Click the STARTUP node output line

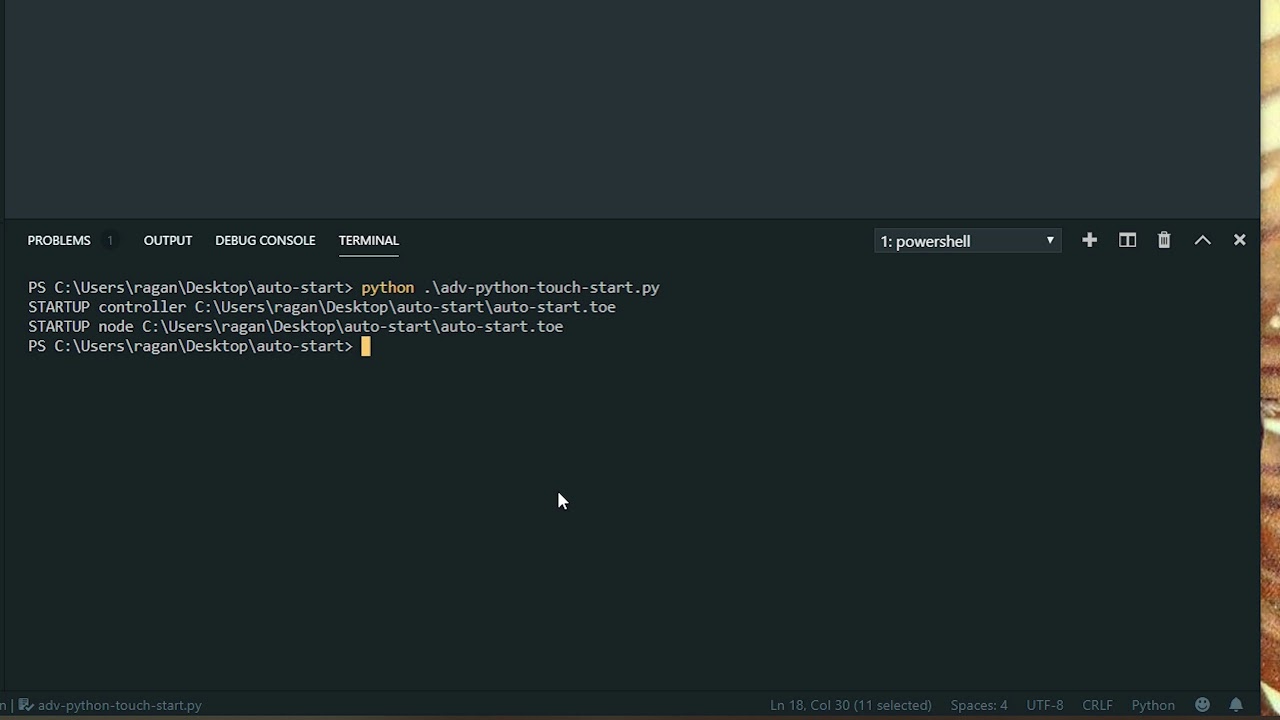click(x=295, y=326)
